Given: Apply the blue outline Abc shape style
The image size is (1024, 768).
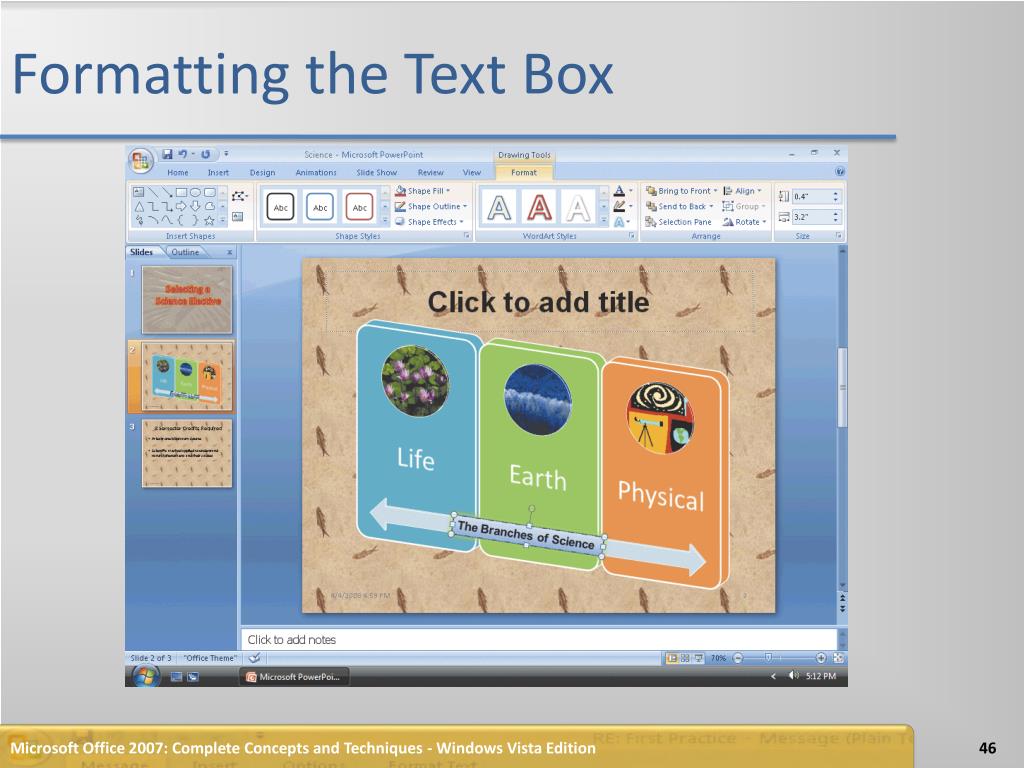Looking at the screenshot, I should (x=320, y=207).
